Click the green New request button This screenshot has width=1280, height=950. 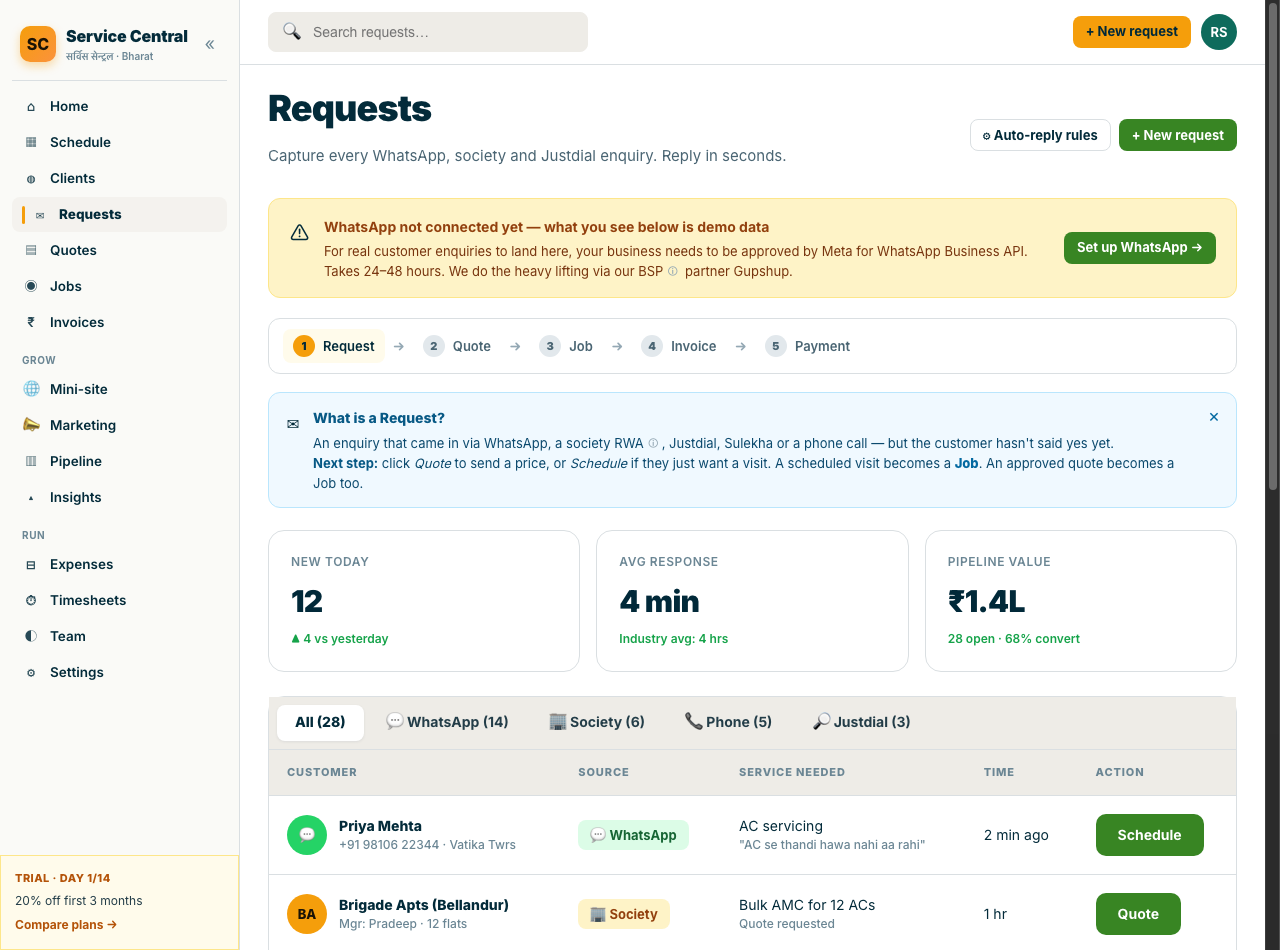click(x=1178, y=135)
